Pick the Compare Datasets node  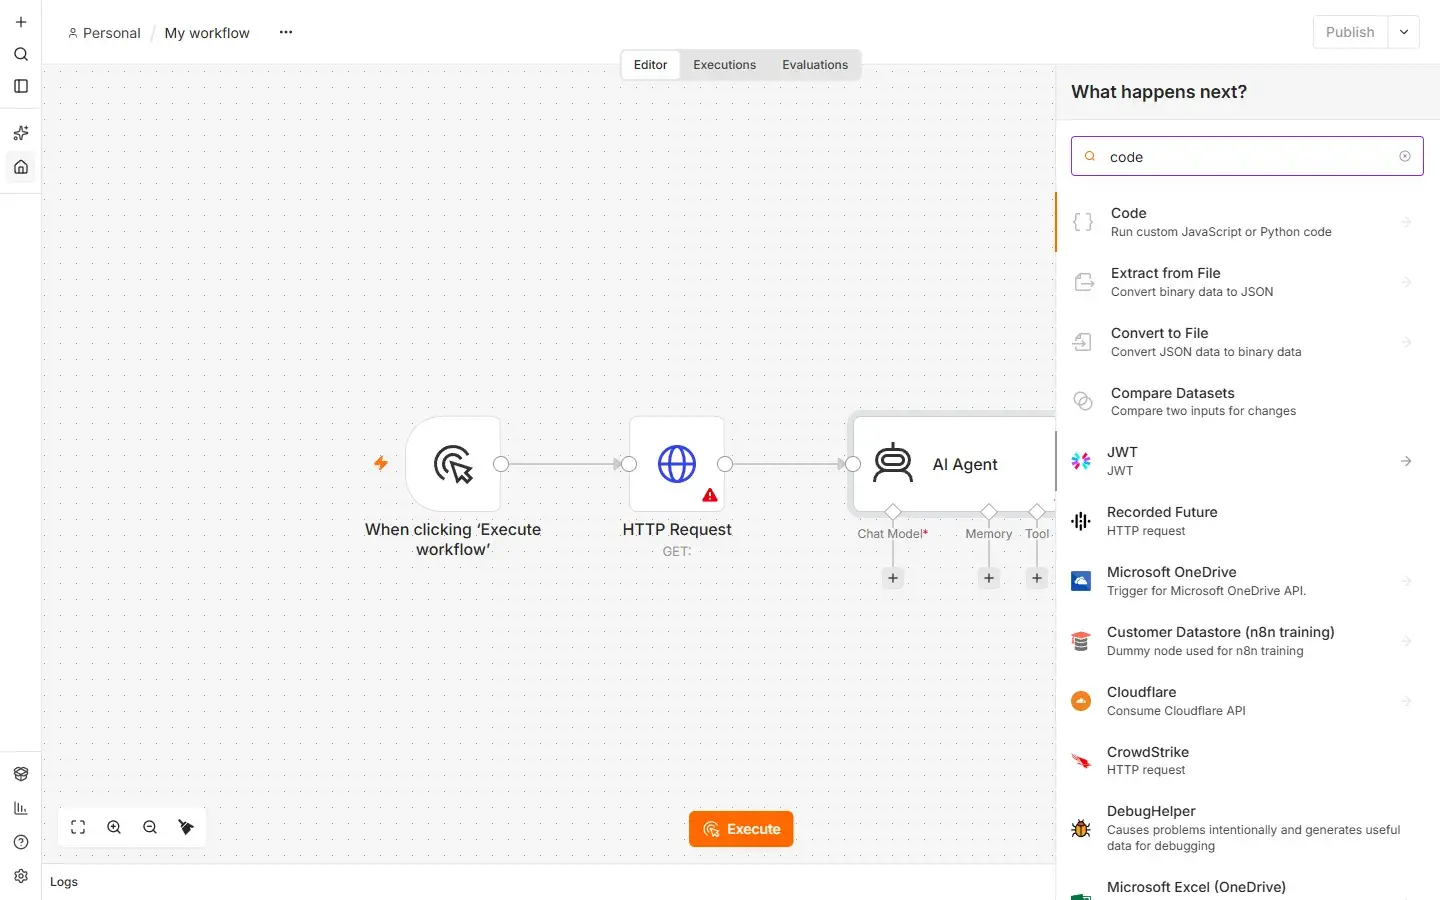(1247, 401)
